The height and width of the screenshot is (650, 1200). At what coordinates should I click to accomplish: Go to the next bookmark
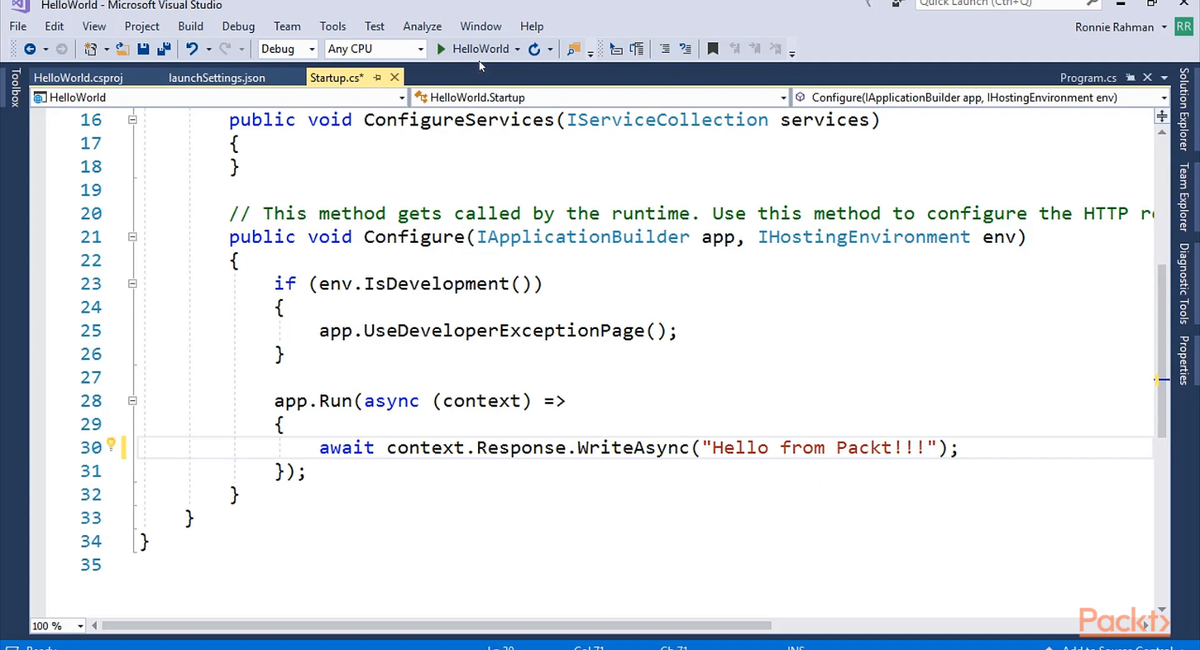click(755, 49)
